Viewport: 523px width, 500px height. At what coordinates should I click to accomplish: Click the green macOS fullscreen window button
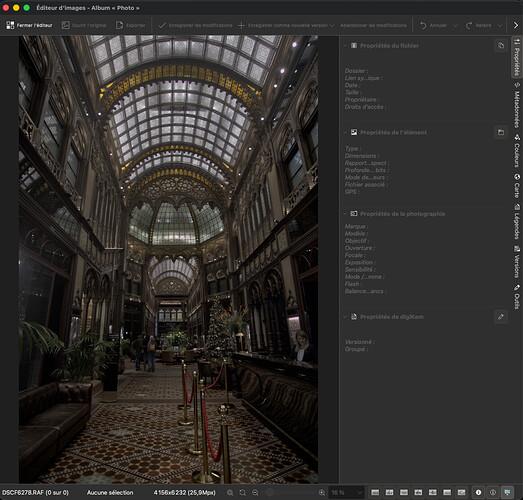26,8
